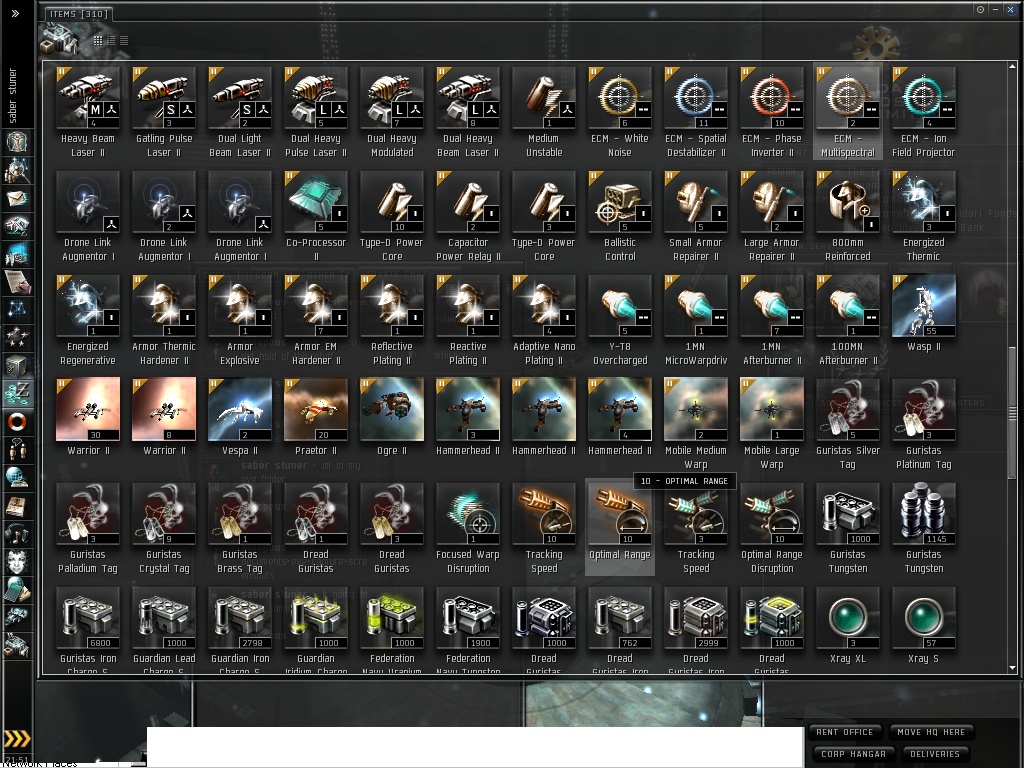Select the Armor Thermic Hardener II item
Viewport: 1024px width, 768px height.
pyautogui.click(x=163, y=320)
